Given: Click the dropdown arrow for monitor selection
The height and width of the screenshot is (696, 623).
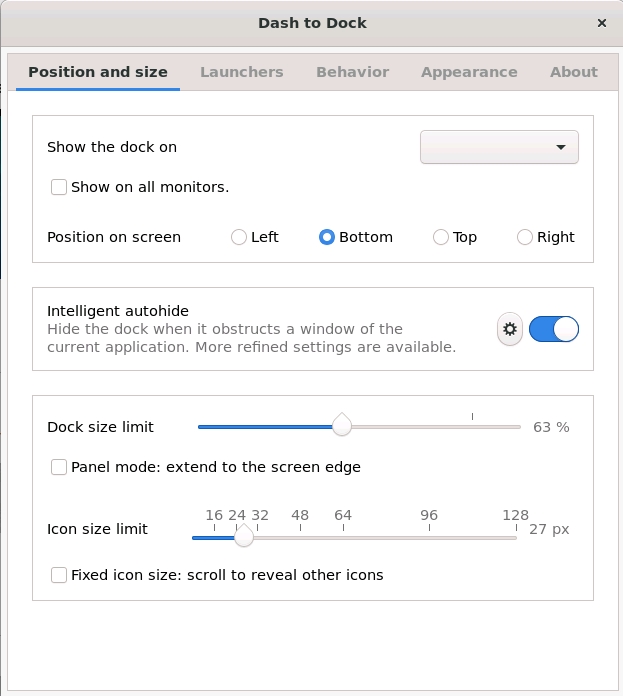Looking at the screenshot, I should tap(561, 147).
